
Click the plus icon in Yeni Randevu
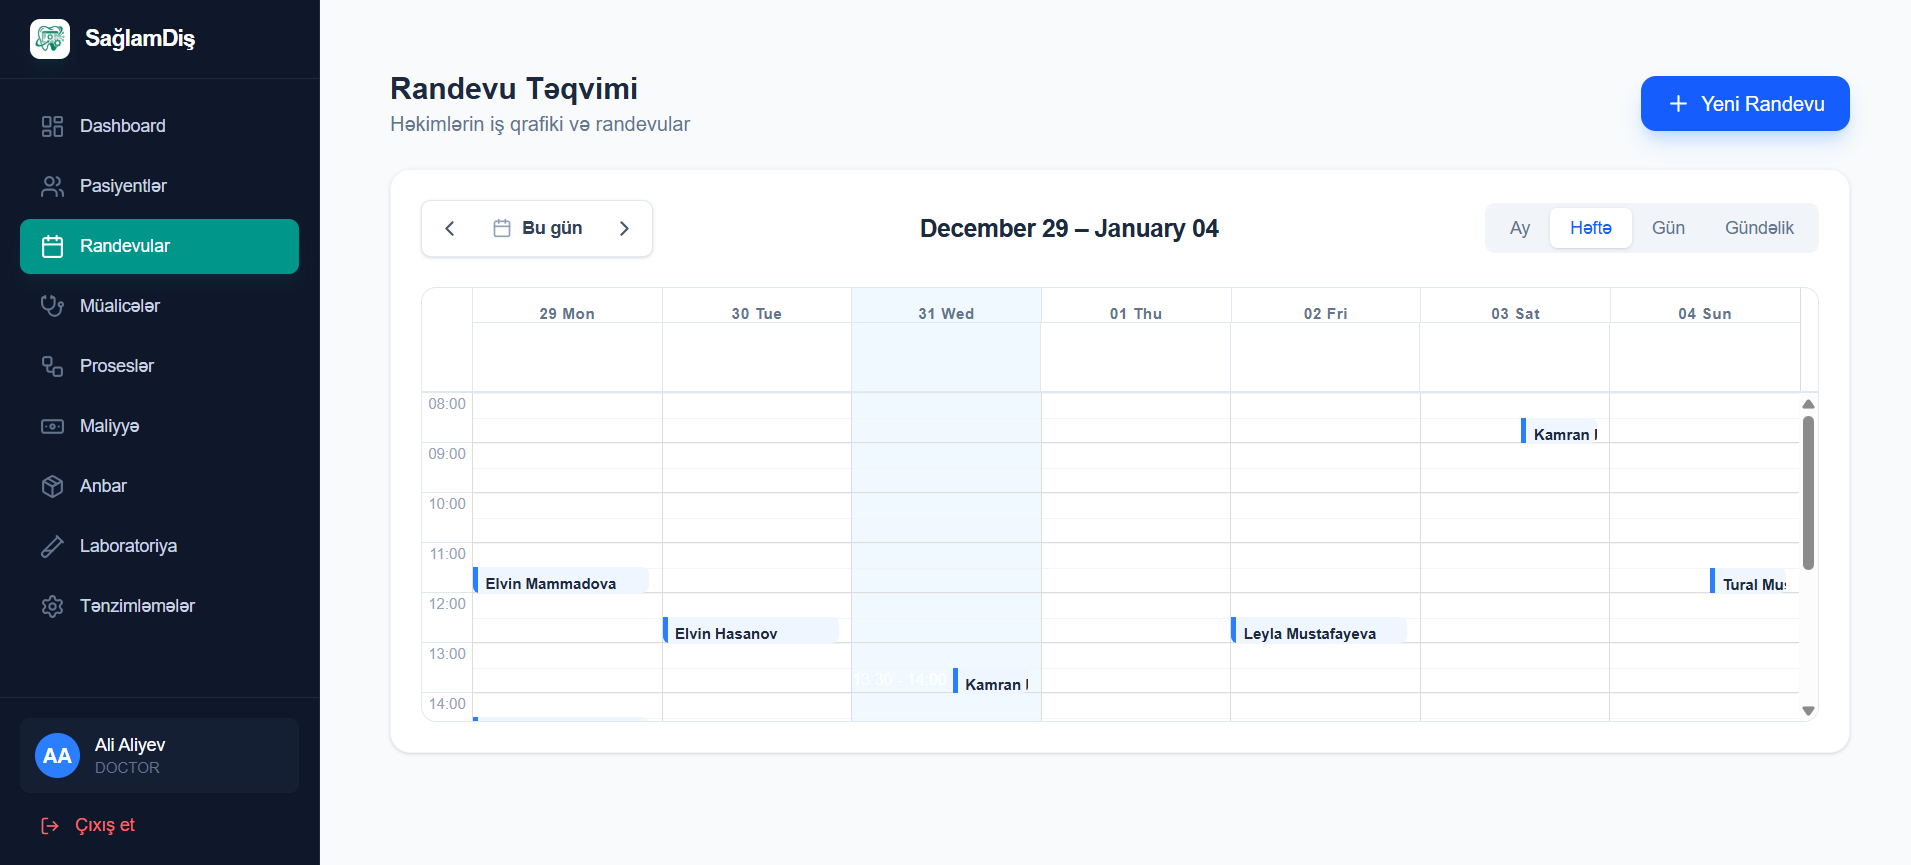coord(1678,104)
